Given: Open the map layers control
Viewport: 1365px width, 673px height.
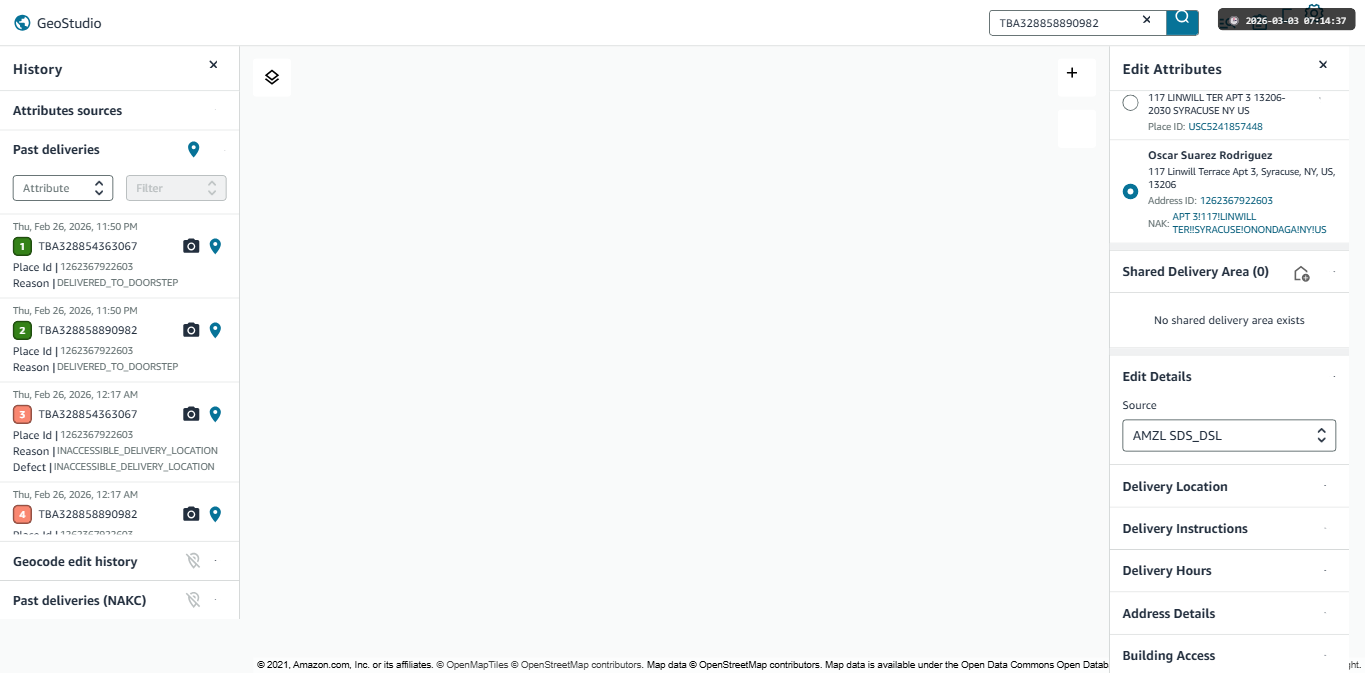Looking at the screenshot, I should tap(272, 77).
